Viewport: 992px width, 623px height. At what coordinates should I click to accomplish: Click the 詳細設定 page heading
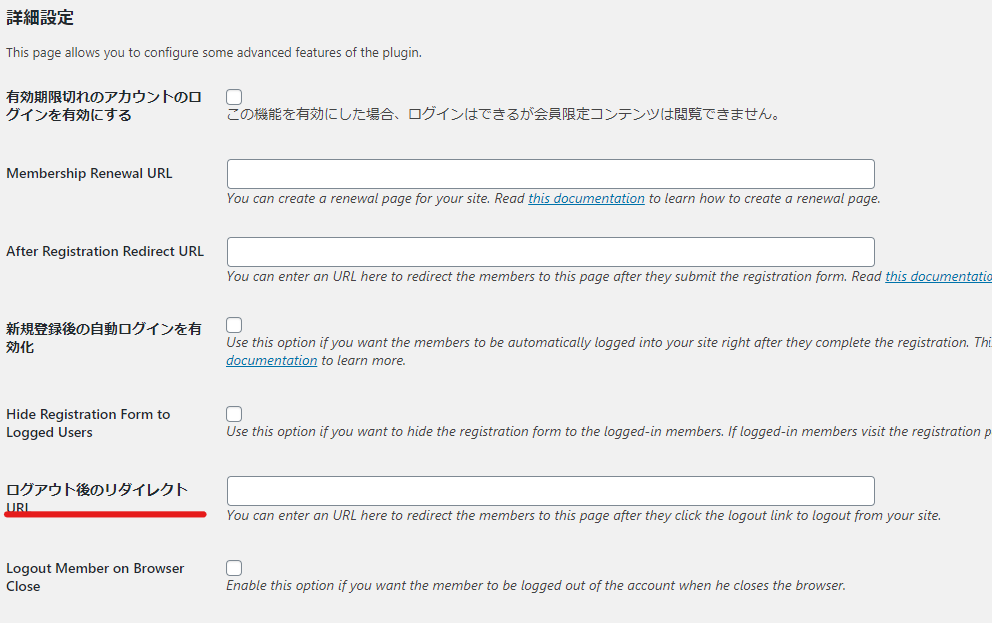[40, 18]
